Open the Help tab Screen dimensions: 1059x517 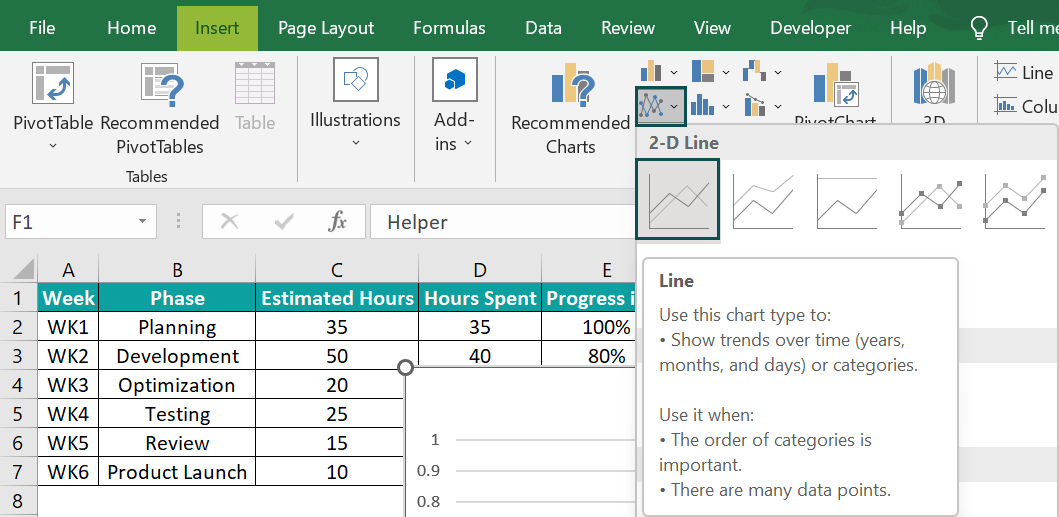tap(908, 28)
